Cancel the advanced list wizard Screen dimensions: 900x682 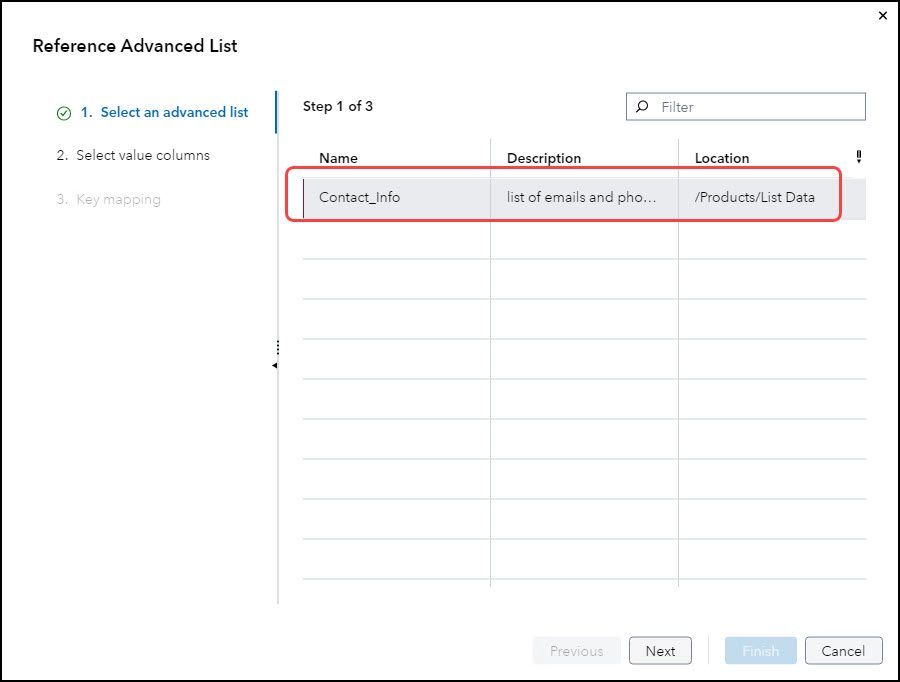pos(843,651)
